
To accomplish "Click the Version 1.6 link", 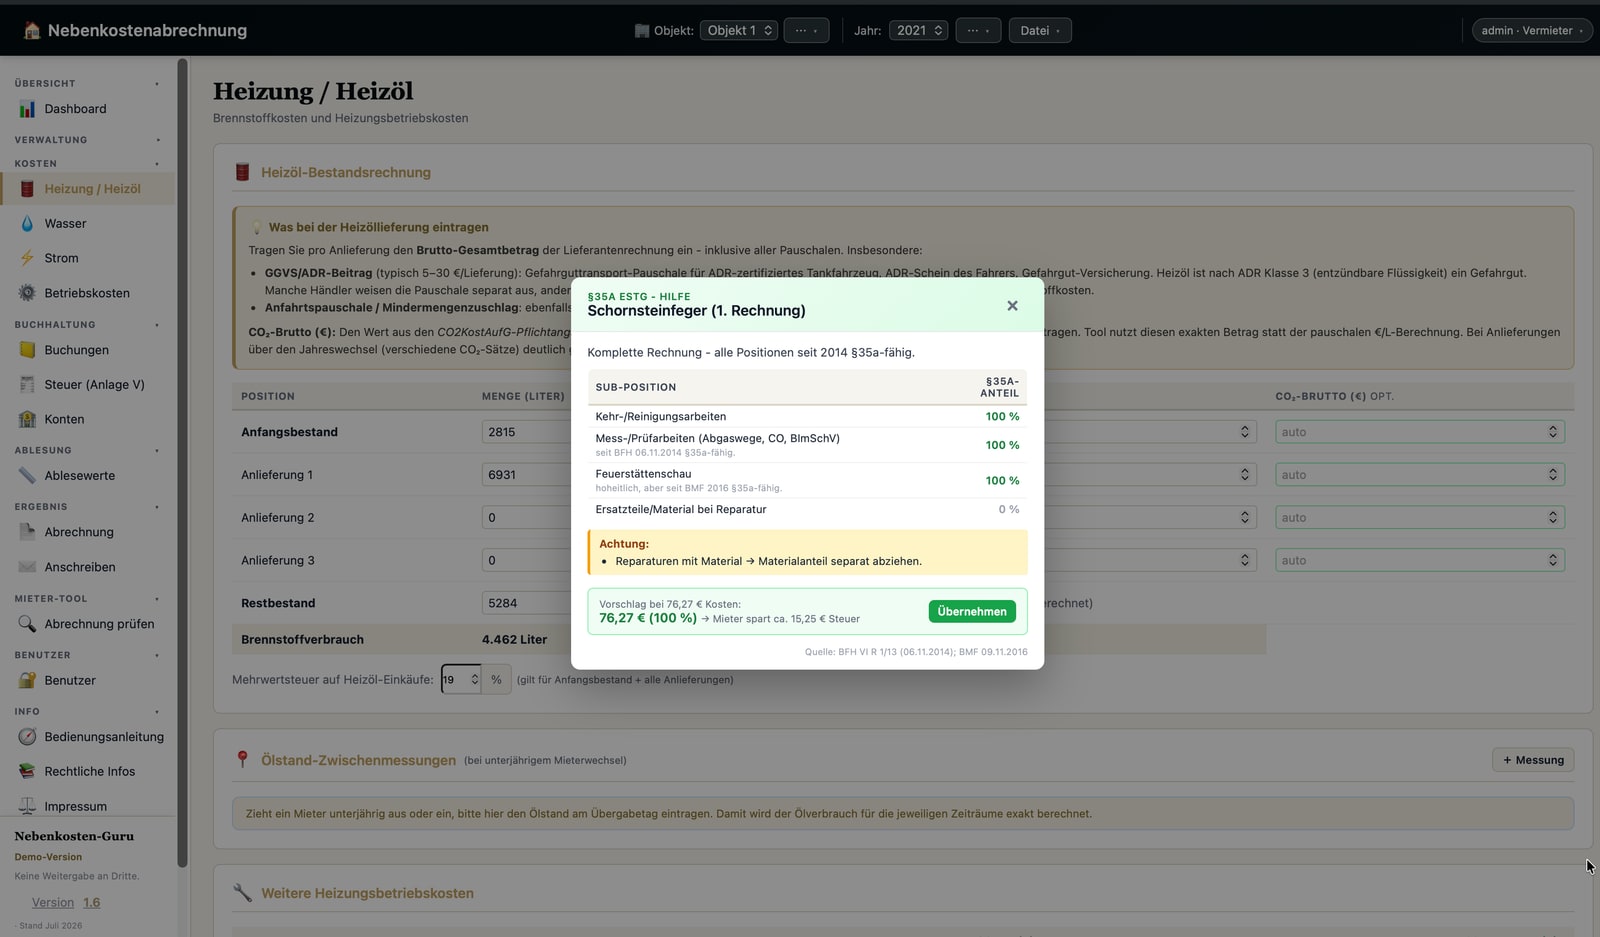I will tap(66, 902).
